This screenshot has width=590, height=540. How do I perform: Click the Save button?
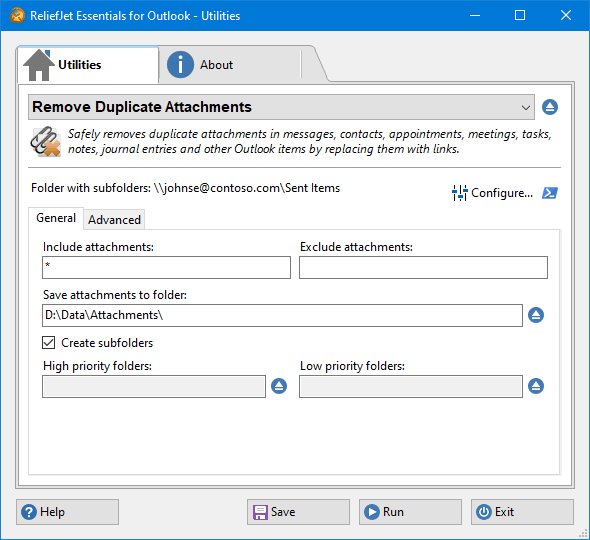pos(298,512)
